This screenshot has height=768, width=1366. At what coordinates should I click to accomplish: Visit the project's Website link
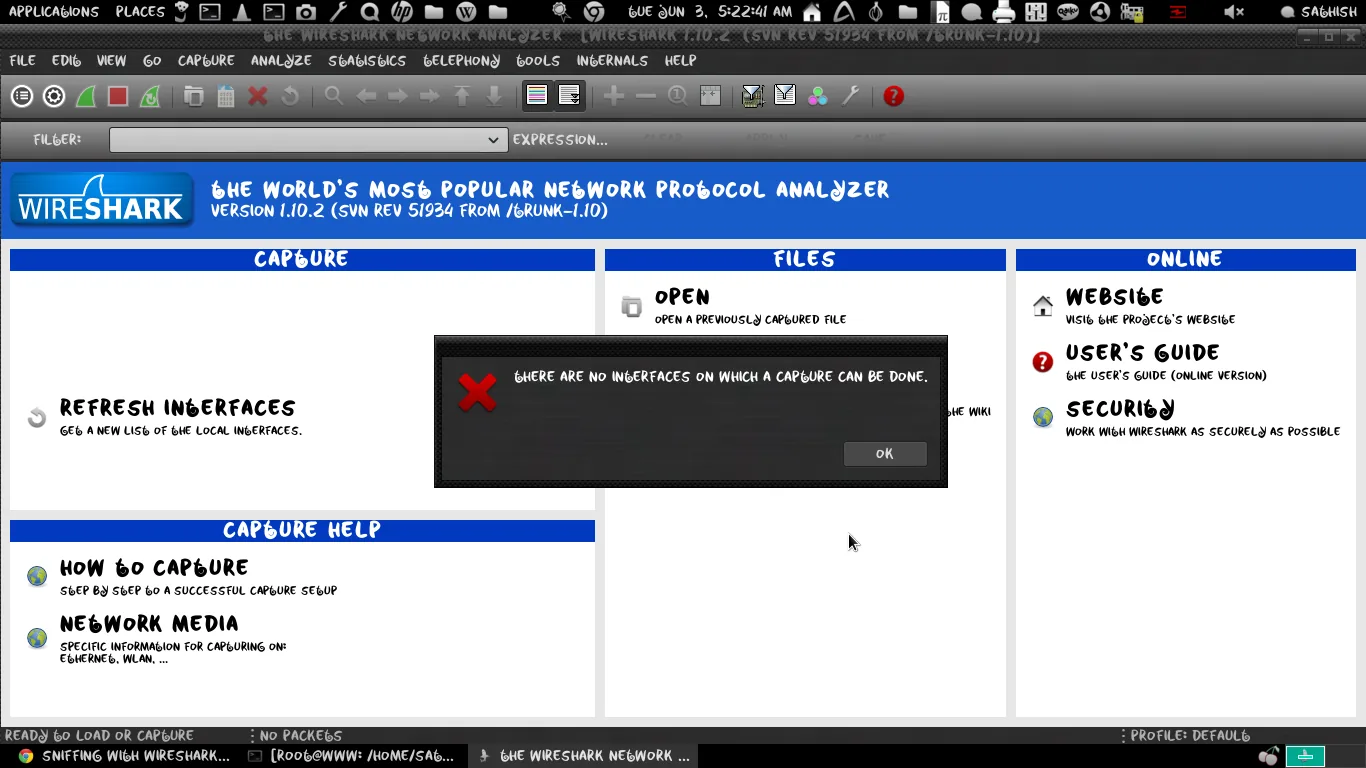coord(1114,297)
